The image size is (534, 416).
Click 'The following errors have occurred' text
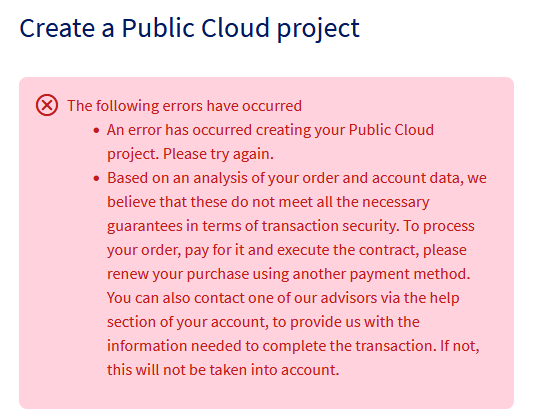(184, 106)
